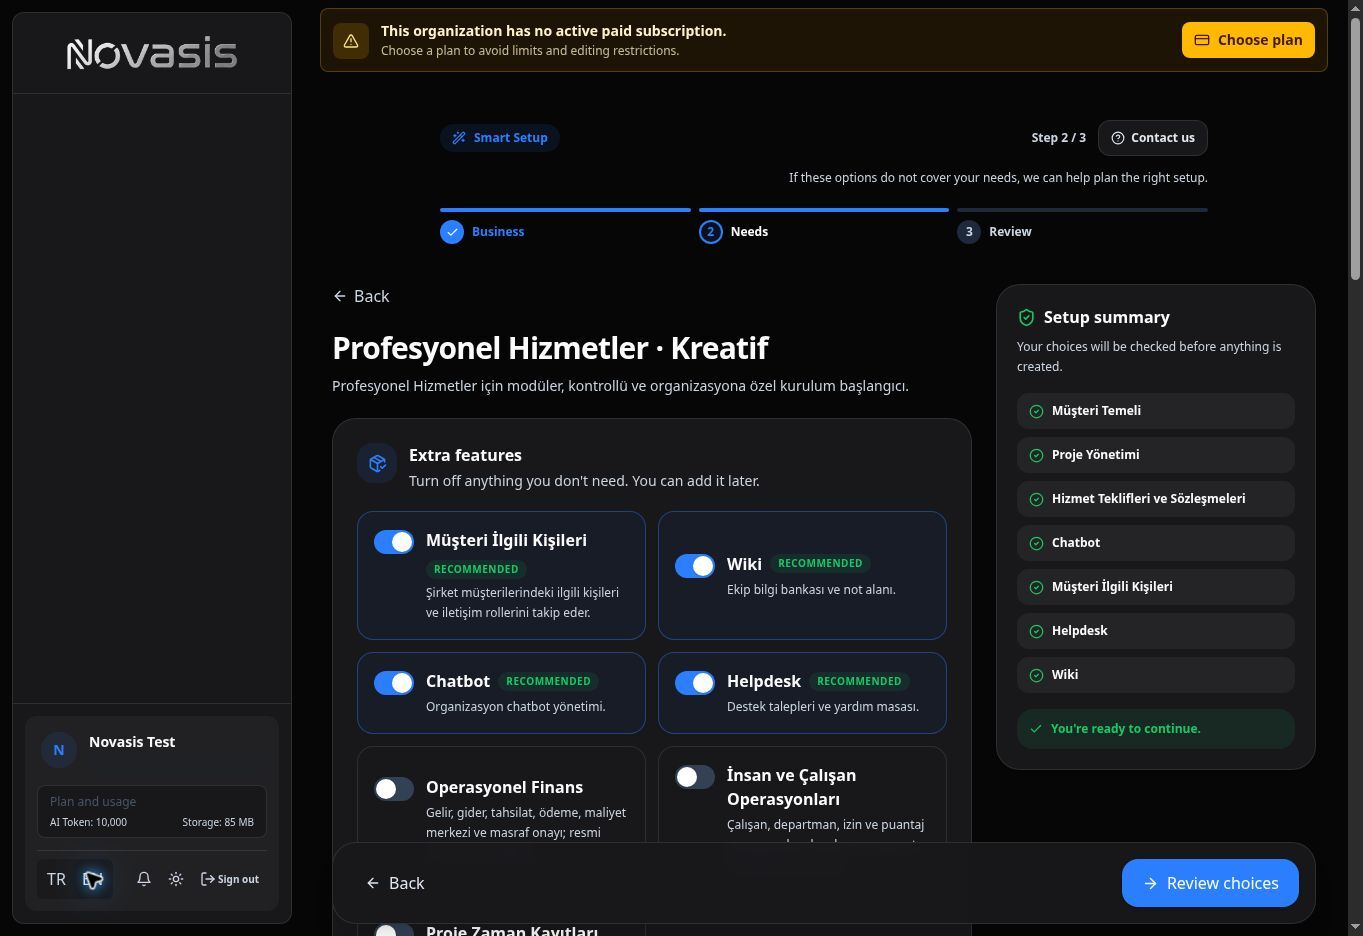Screen dimensions: 1363x936
Task: Turn off the Wiki toggle
Action: pos(695,566)
